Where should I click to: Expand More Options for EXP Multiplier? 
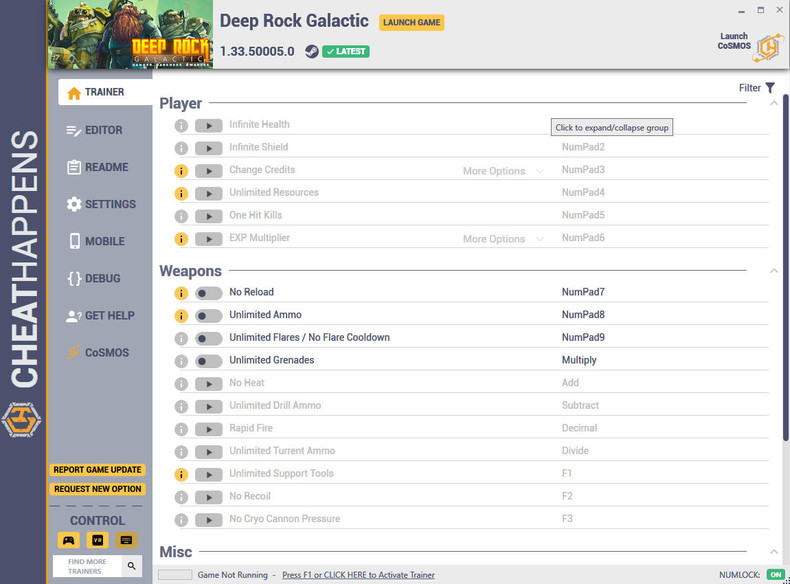[x=503, y=239]
